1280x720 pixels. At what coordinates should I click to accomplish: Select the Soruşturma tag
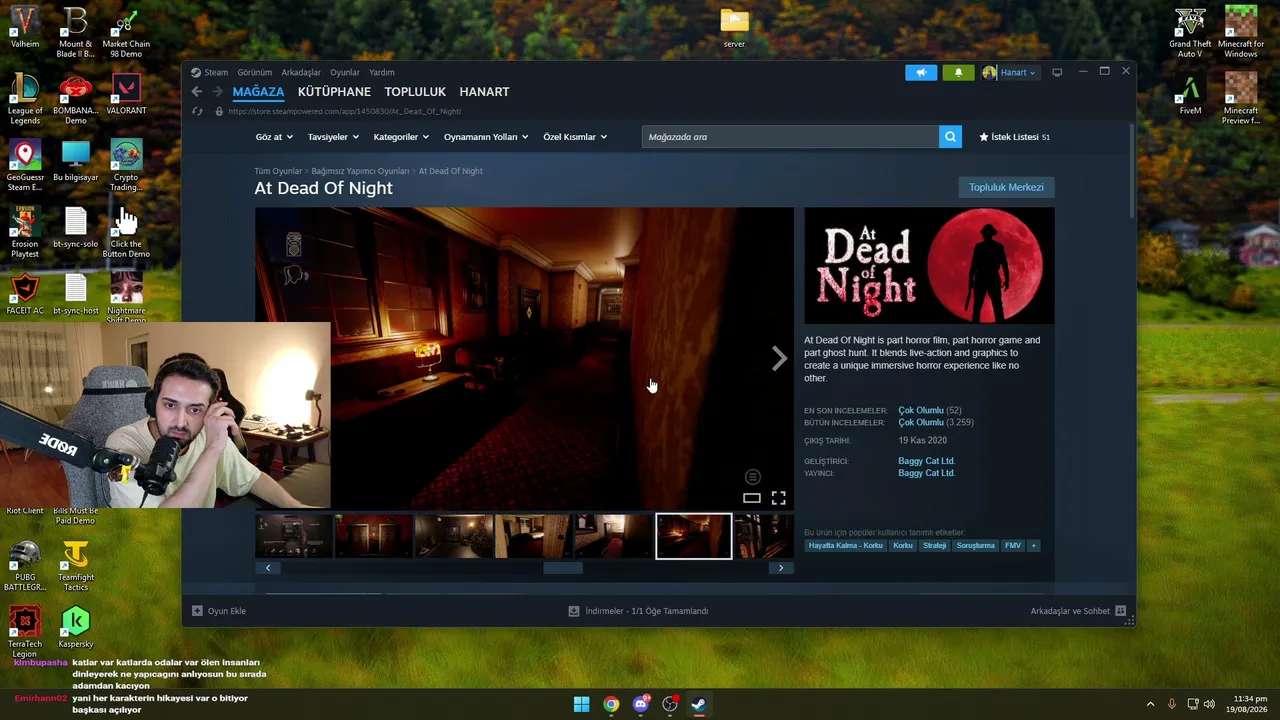(x=975, y=546)
